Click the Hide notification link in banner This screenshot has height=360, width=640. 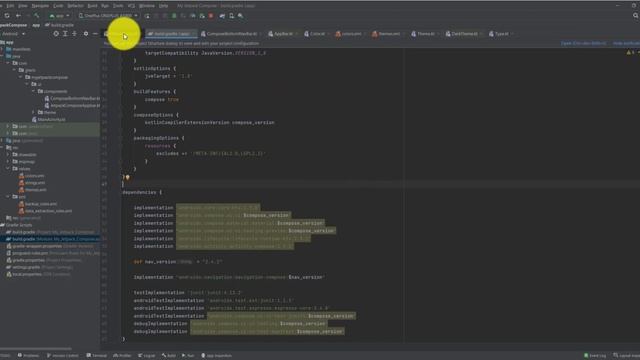(x=627, y=43)
